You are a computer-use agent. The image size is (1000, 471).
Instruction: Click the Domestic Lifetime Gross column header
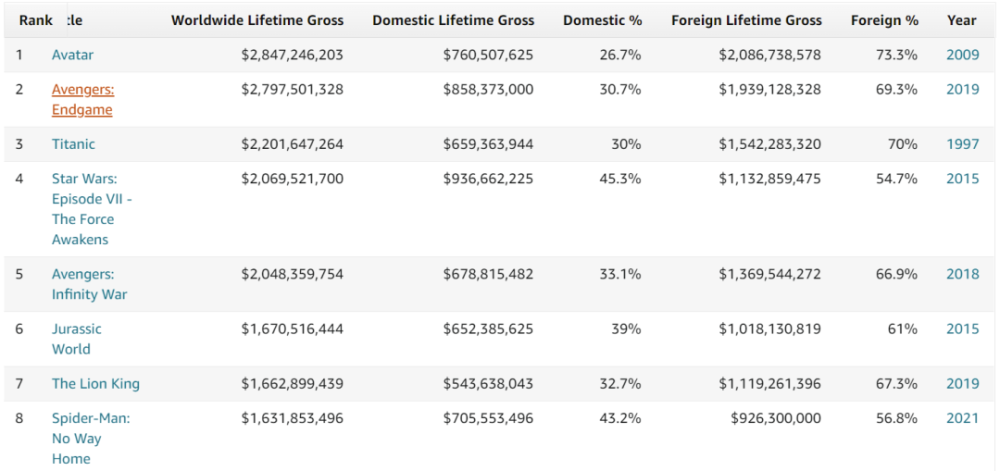point(453,20)
